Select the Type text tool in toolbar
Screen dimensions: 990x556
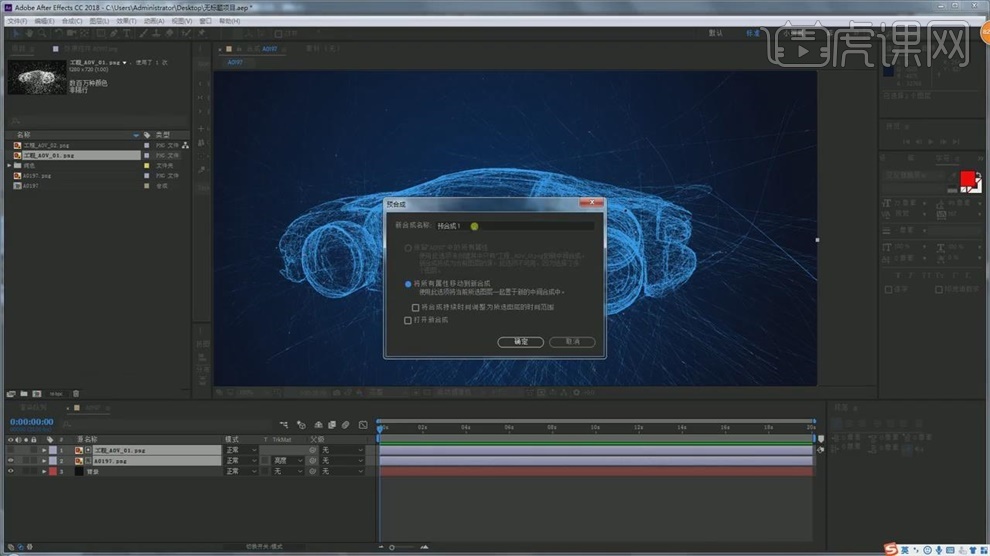tap(126, 33)
